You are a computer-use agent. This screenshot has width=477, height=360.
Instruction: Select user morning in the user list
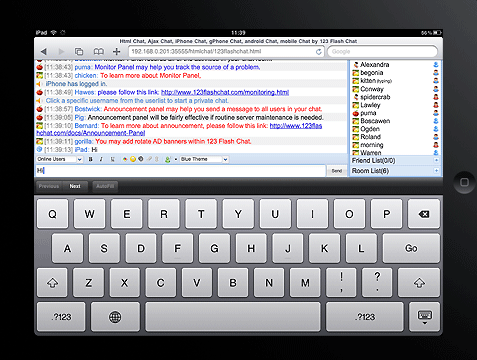tap(372, 145)
